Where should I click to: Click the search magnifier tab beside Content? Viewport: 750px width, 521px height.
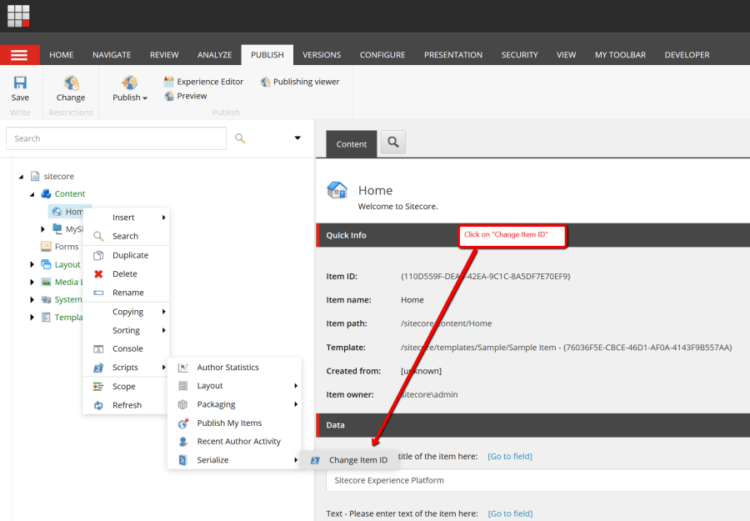point(392,144)
